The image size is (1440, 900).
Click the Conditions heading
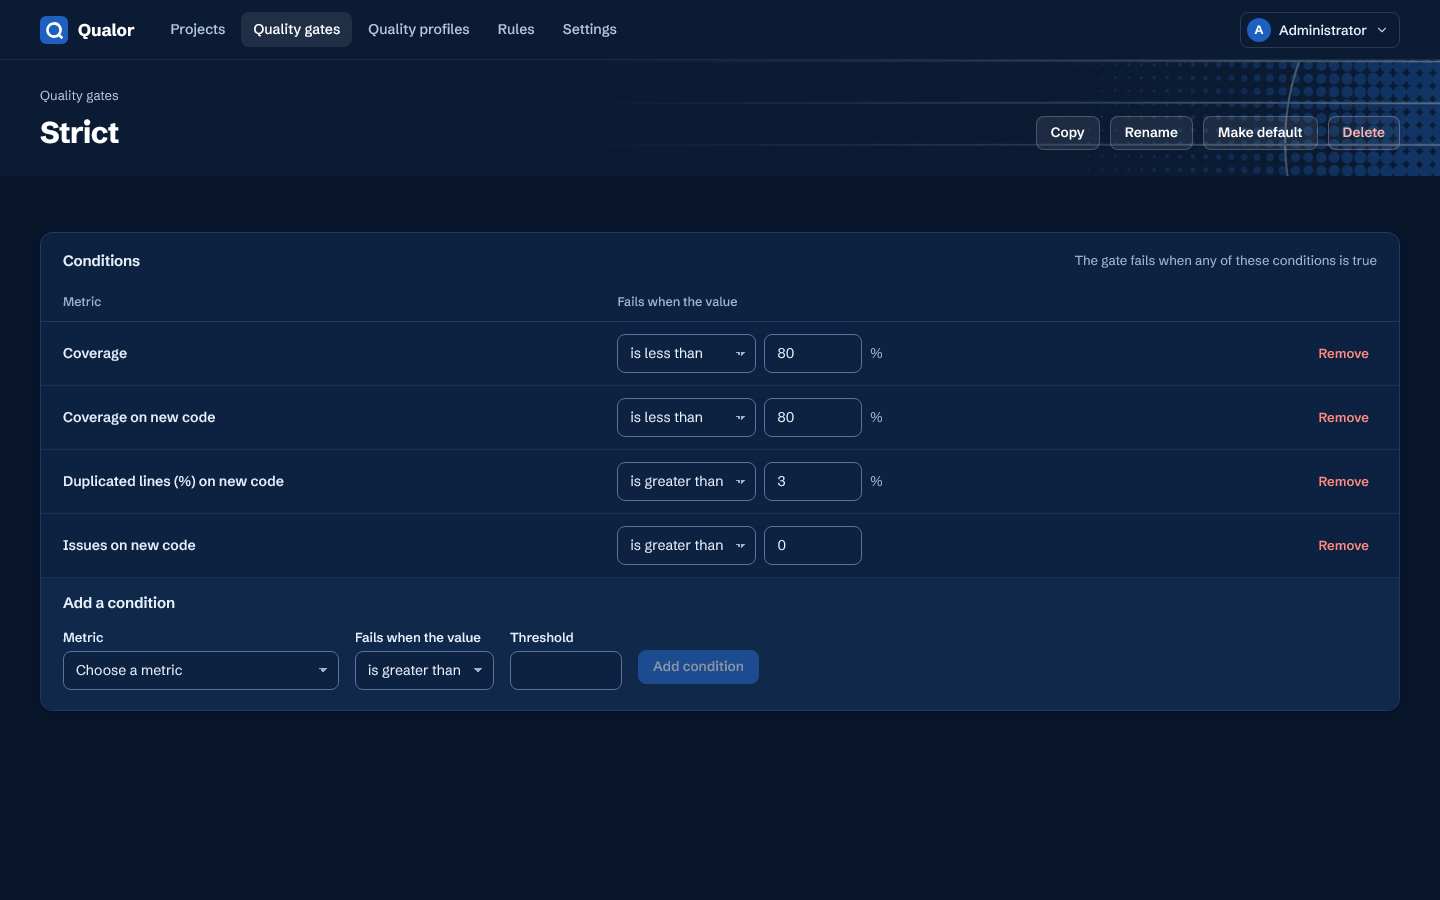pos(101,261)
